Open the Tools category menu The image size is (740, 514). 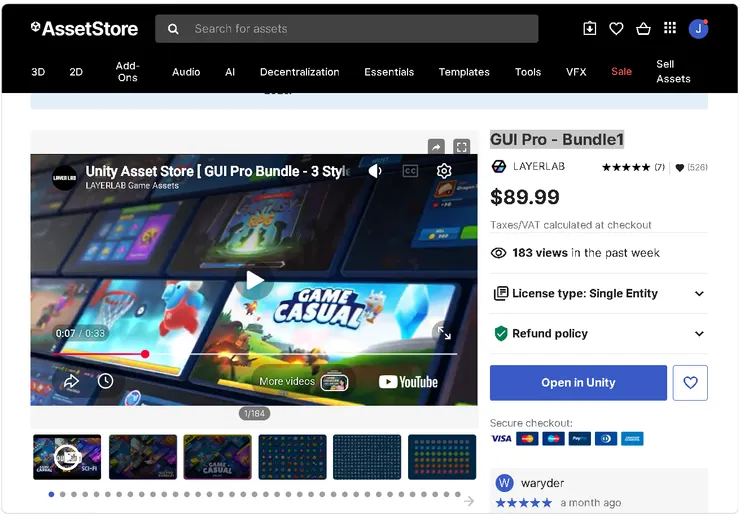[528, 72]
